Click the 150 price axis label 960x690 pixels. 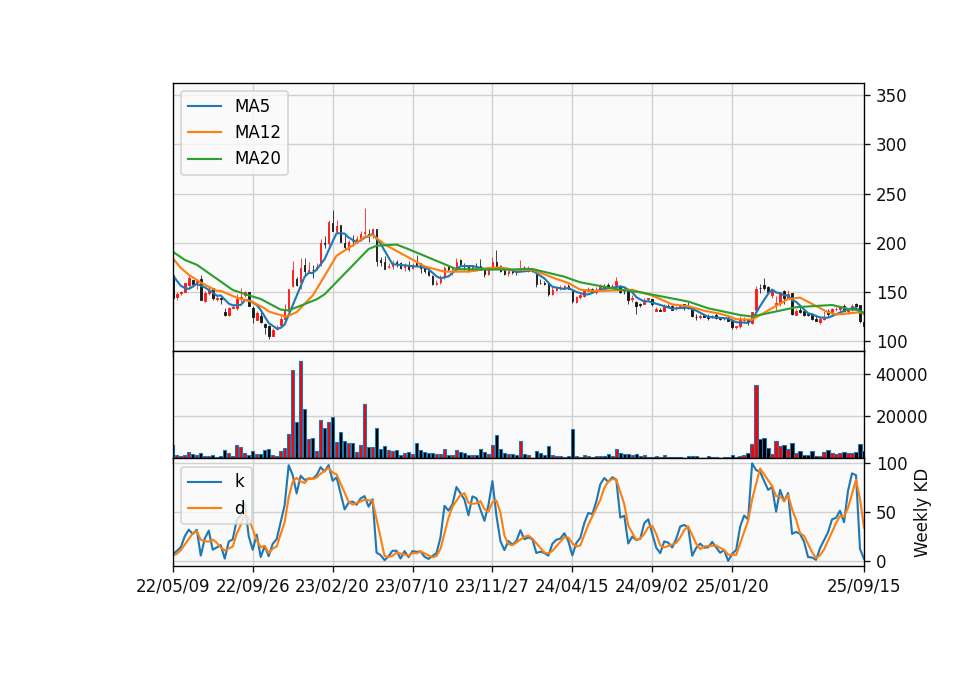click(x=891, y=293)
